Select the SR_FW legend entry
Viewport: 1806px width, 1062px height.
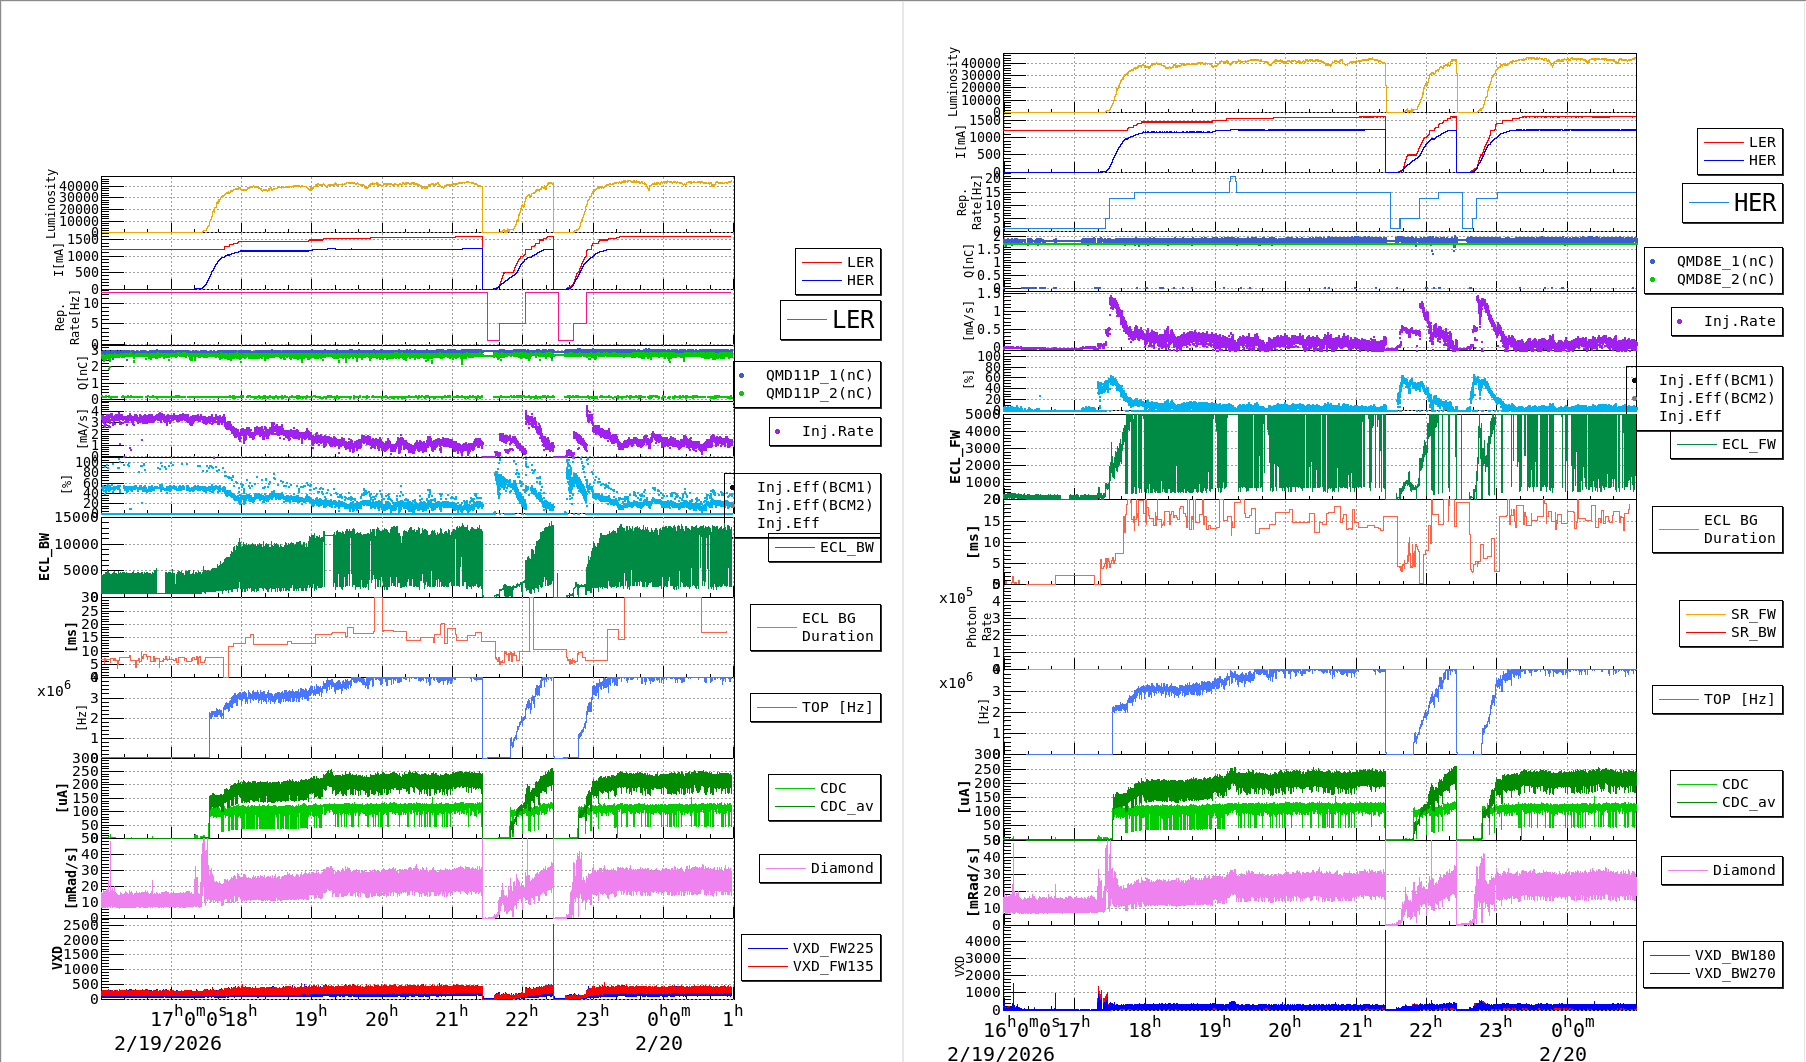(1753, 614)
